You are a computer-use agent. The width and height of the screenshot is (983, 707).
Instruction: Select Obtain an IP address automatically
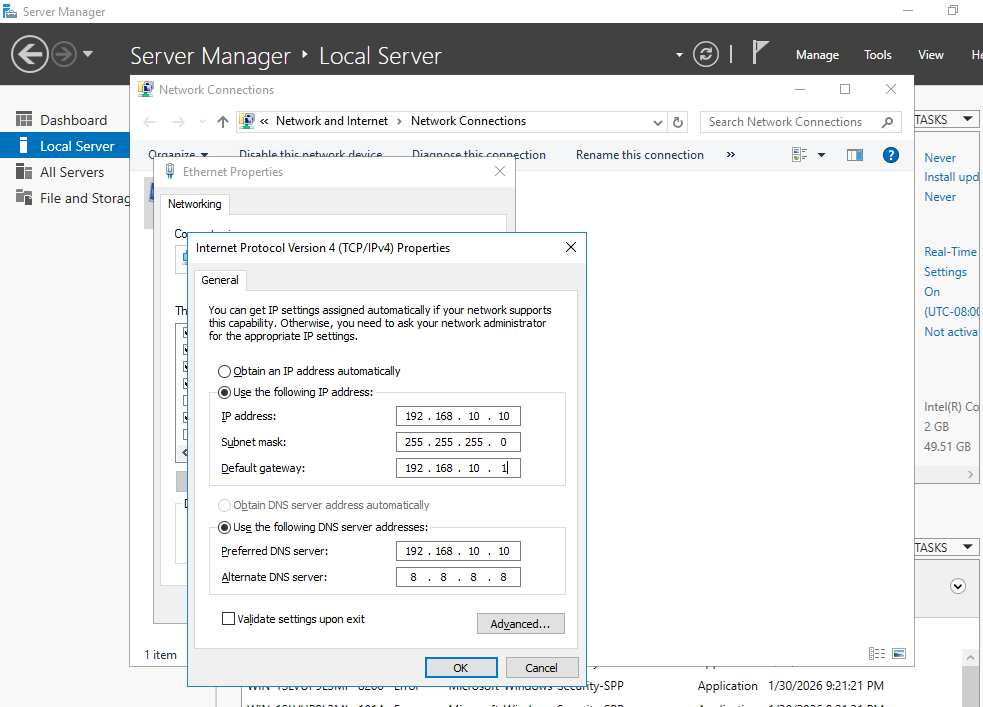click(x=225, y=371)
